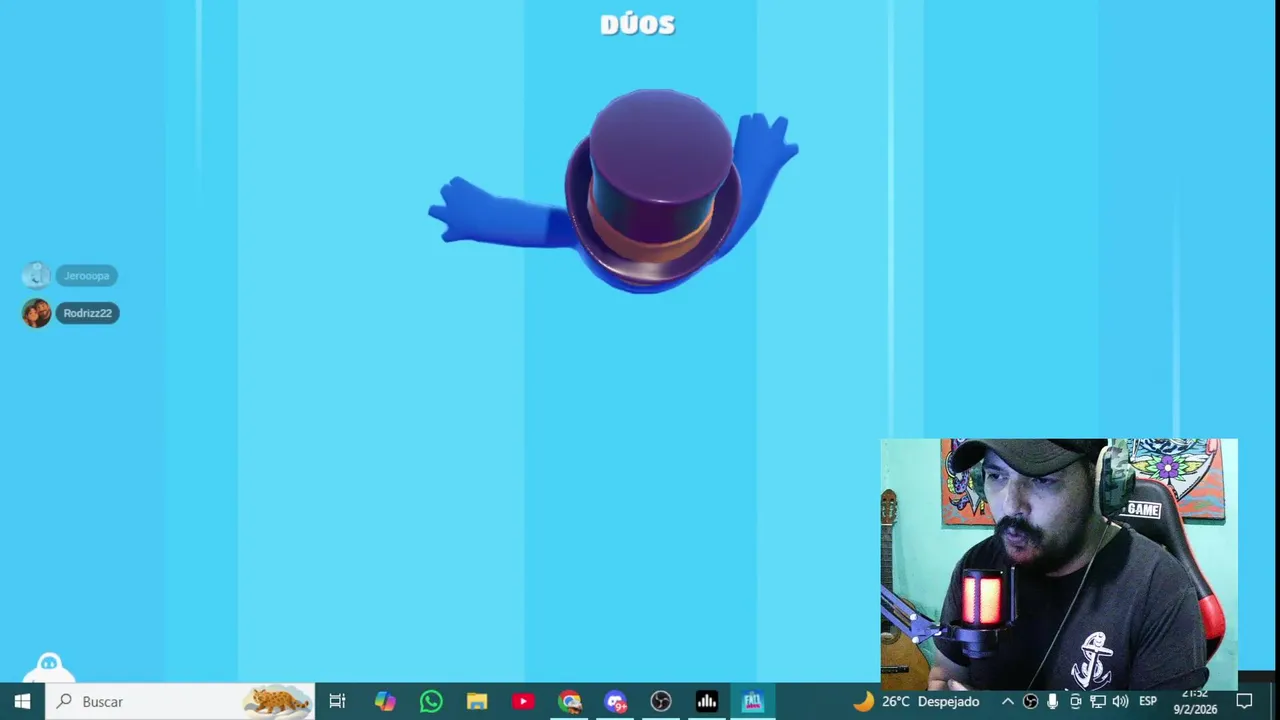The image size is (1280, 720).
Task: Select player Jerooopa name tag
Action: (x=86, y=276)
